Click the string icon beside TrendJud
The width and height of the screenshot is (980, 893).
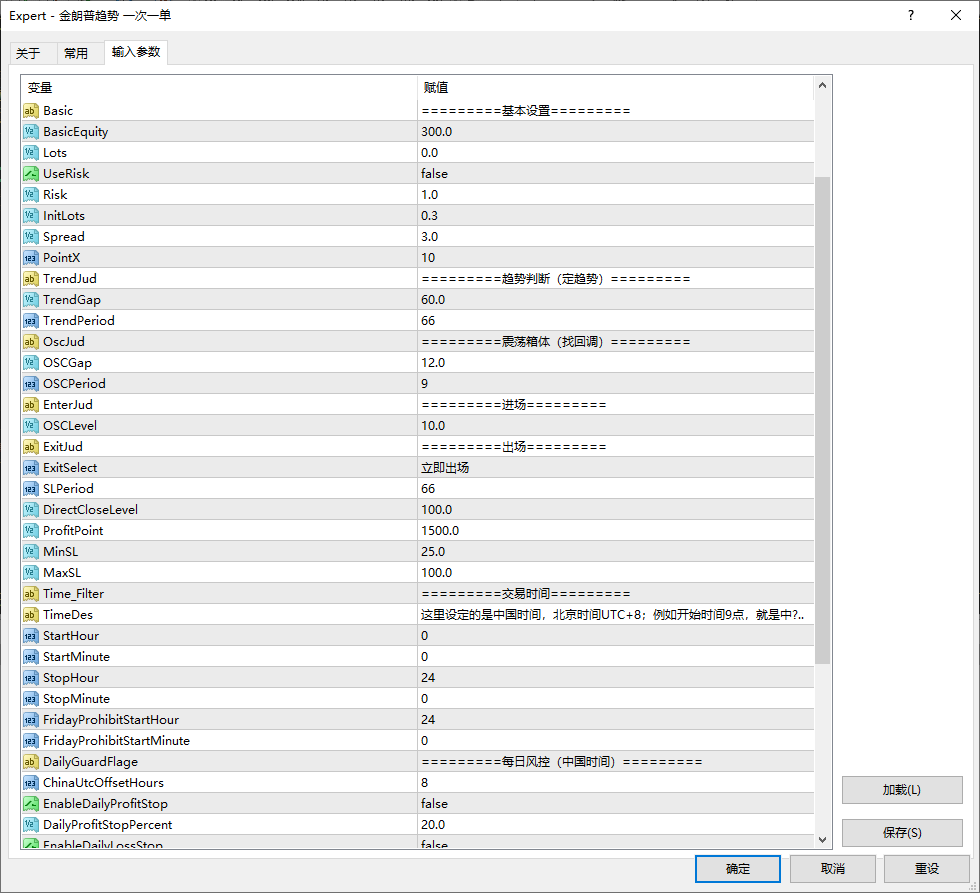31,279
